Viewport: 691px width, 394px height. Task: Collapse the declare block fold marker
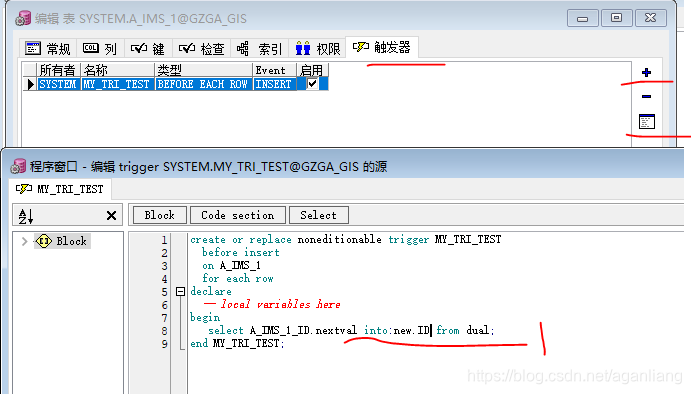pyautogui.click(x=180, y=291)
